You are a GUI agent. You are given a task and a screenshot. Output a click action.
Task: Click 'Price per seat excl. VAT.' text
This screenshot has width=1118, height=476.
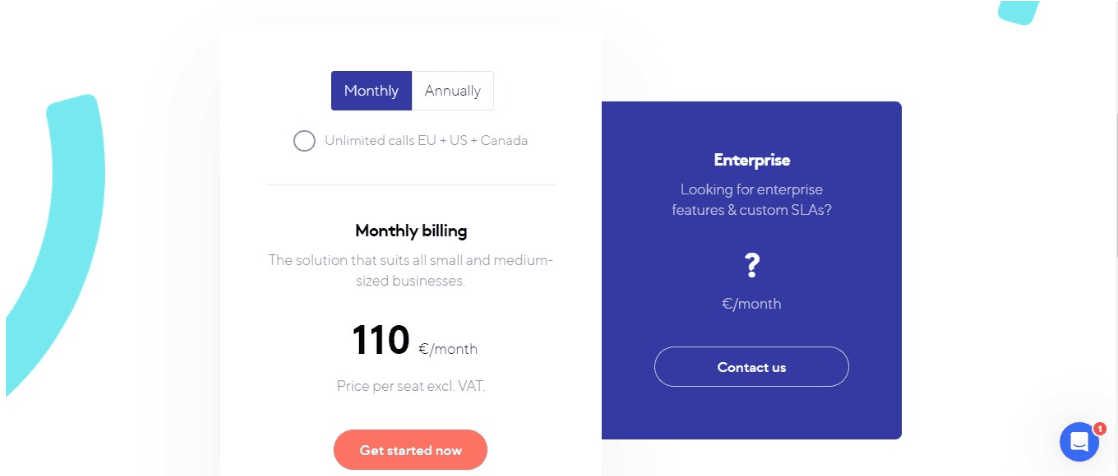point(411,386)
